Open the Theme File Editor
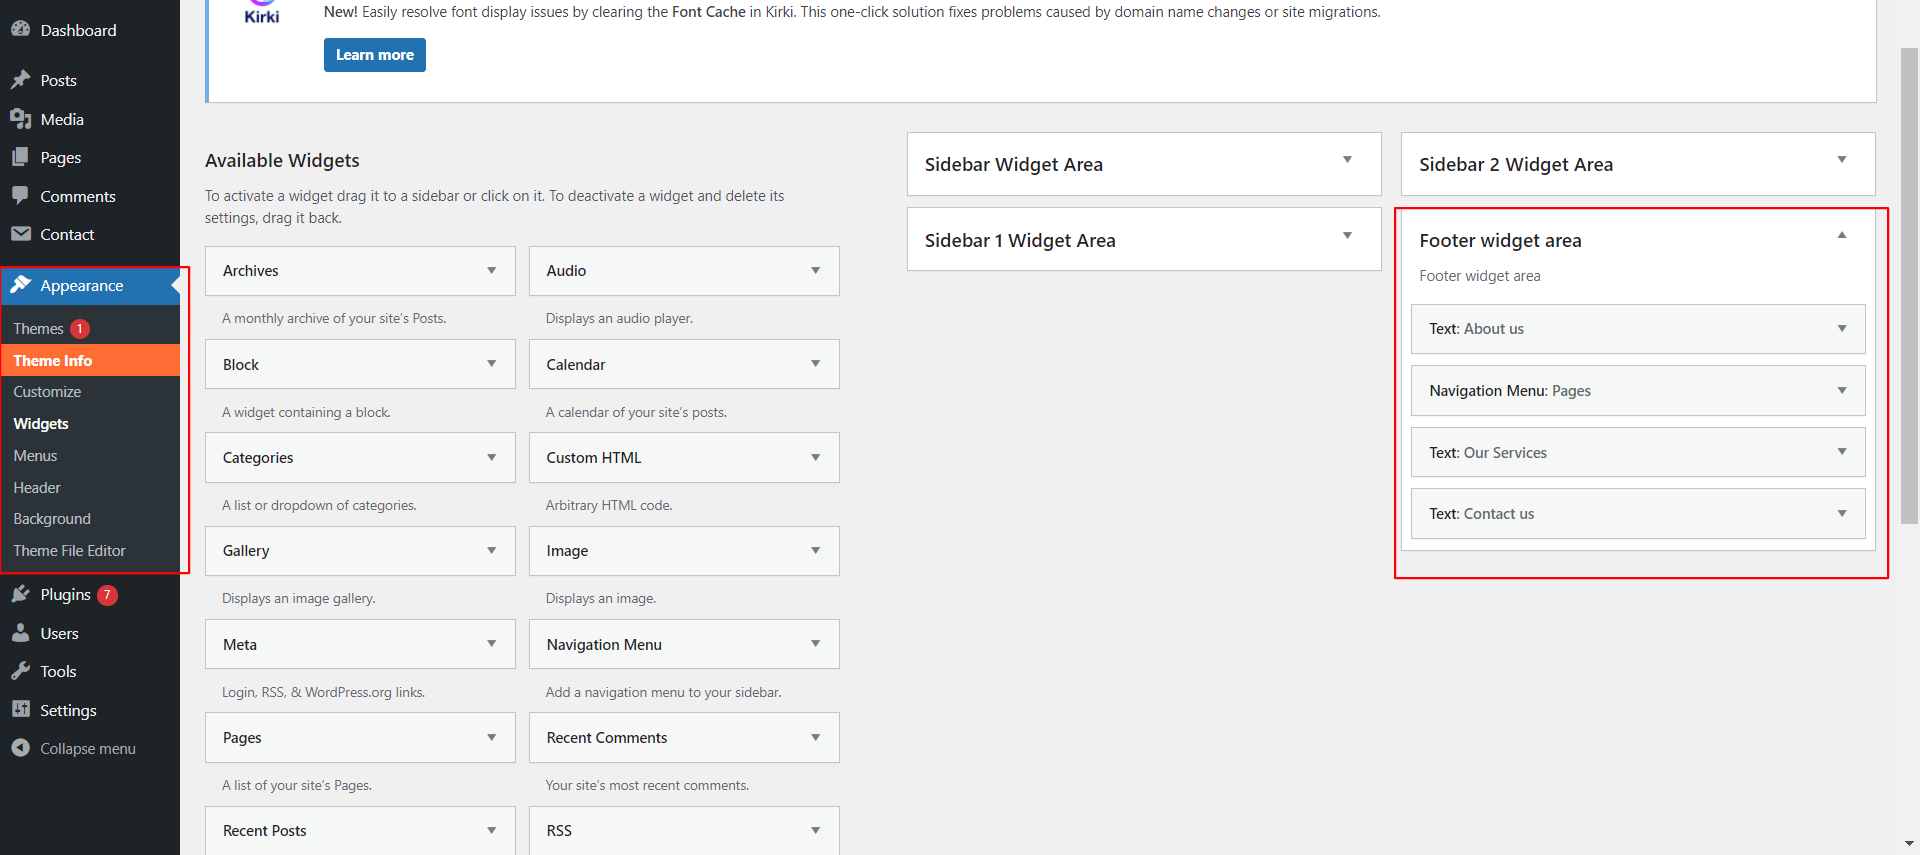Screen dimensions: 1920x855 point(69,551)
